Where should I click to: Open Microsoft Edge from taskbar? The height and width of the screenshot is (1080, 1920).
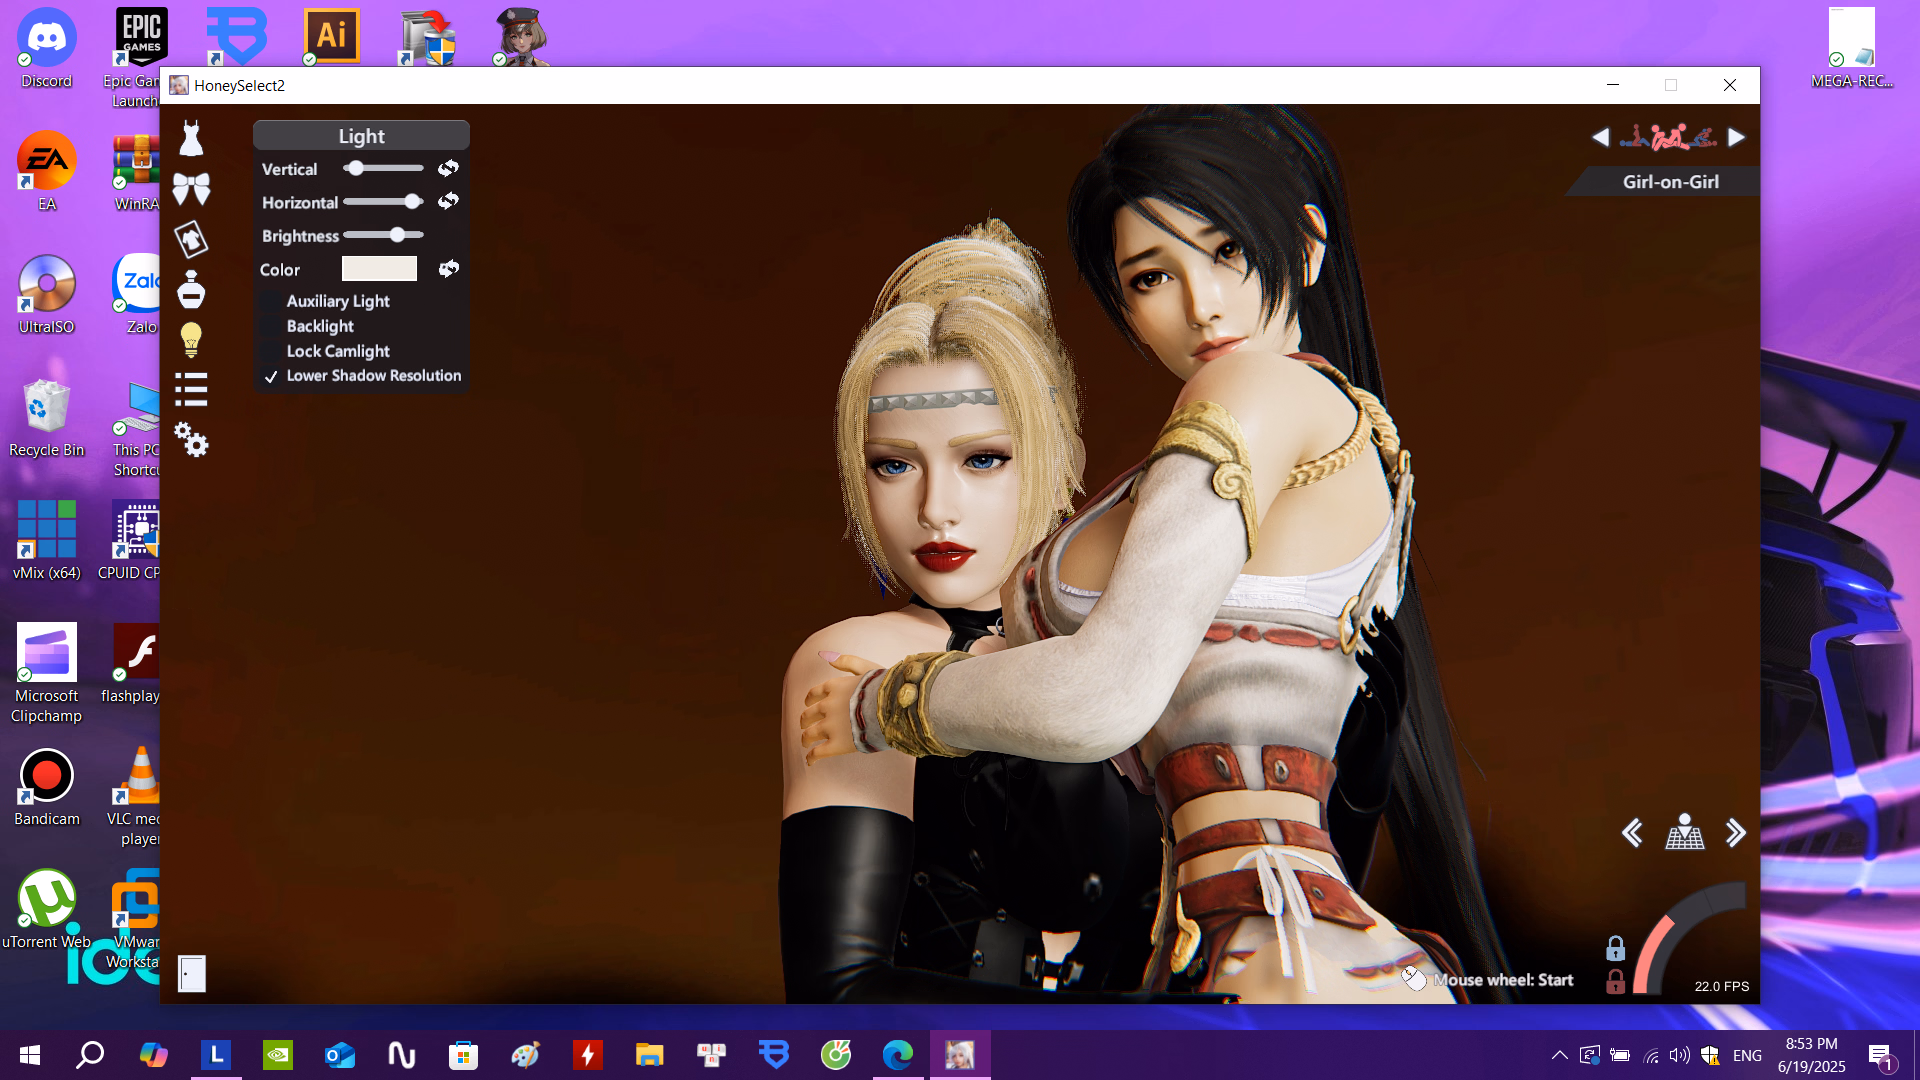point(898,1055)
